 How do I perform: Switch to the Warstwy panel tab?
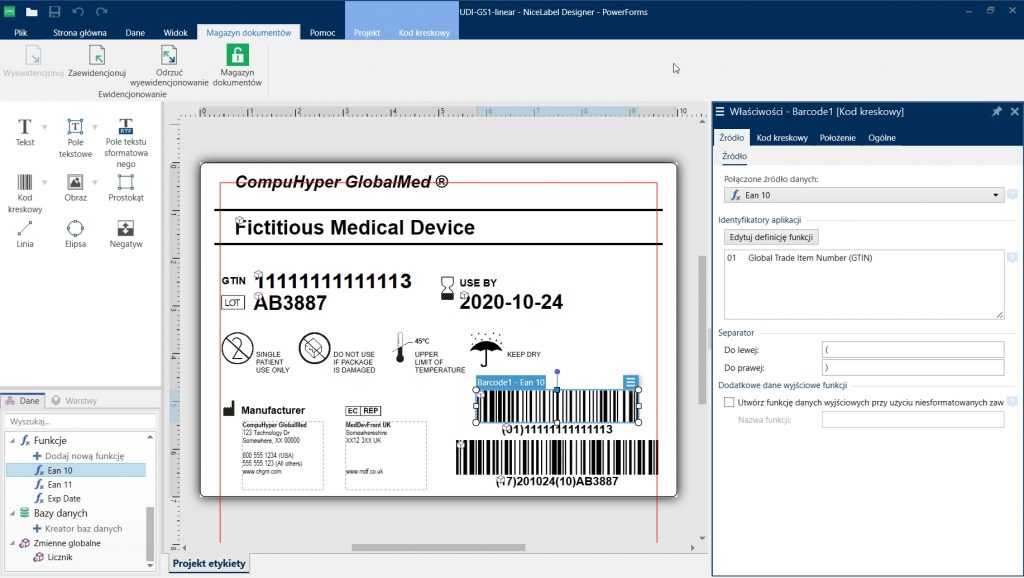click(74, 400)
